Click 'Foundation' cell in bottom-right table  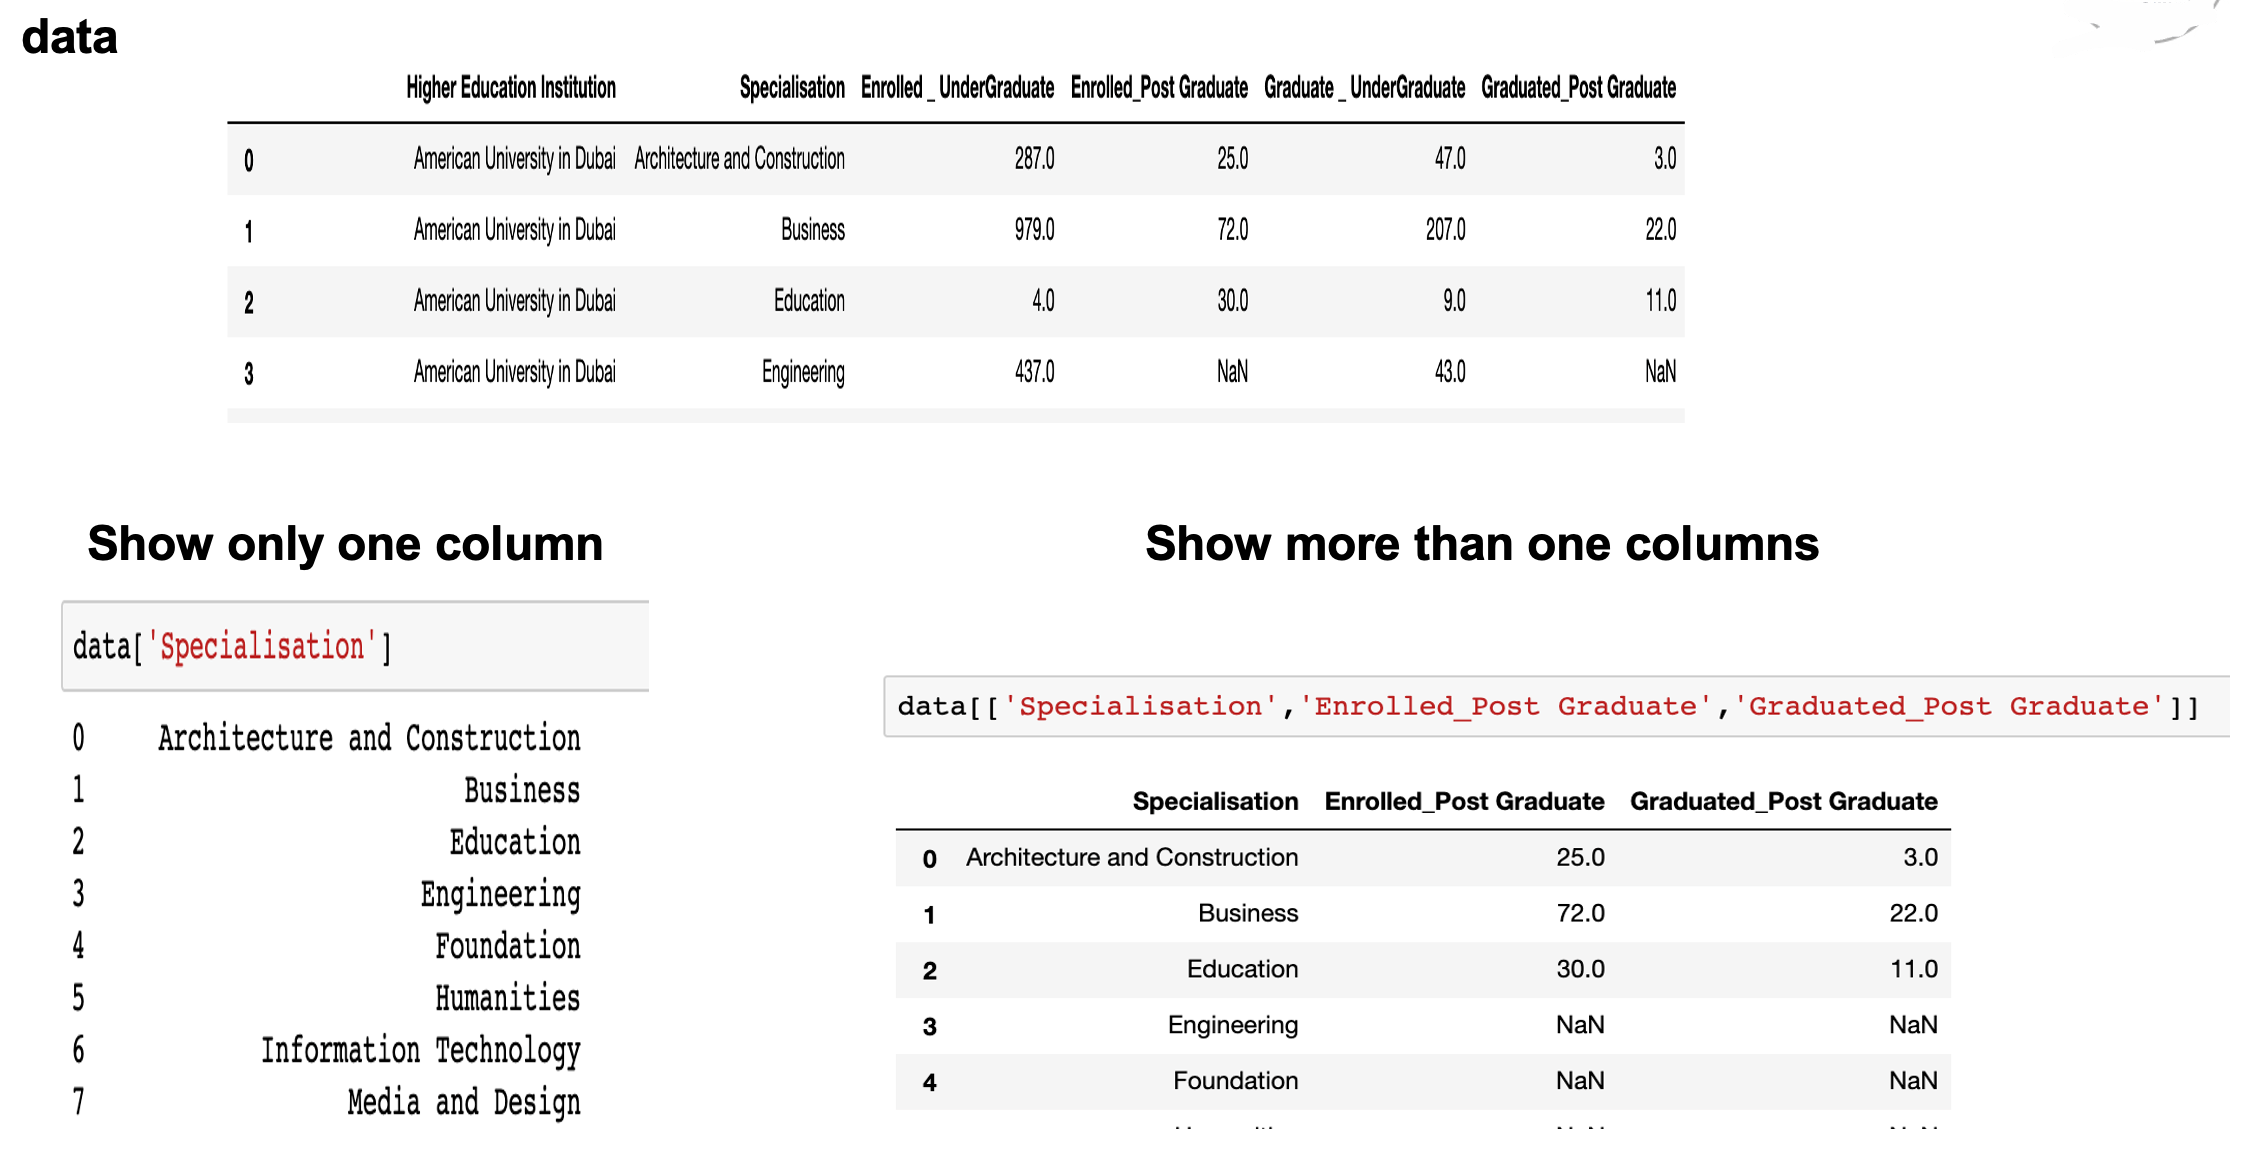(1235, 1081)
